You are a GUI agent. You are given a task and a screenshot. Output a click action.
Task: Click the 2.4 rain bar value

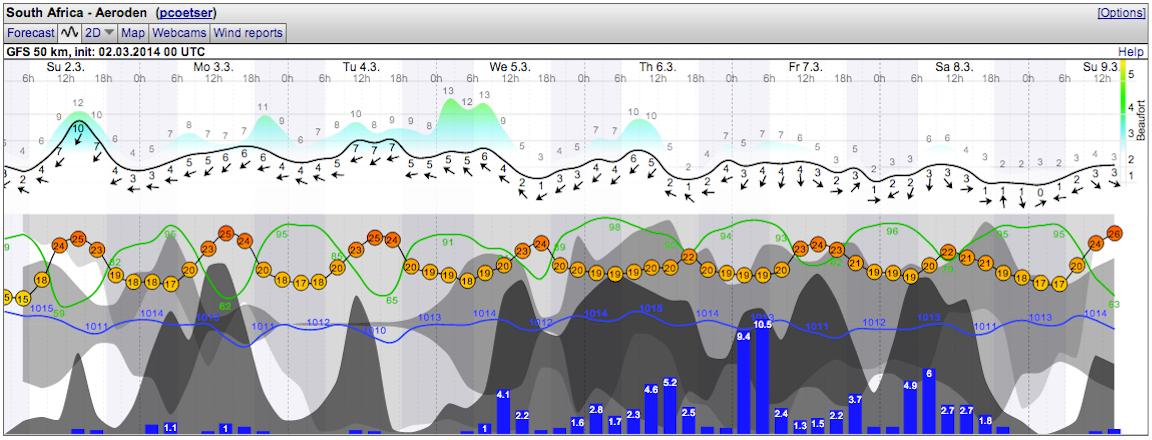pyautogui.click(x=781, y=414)
